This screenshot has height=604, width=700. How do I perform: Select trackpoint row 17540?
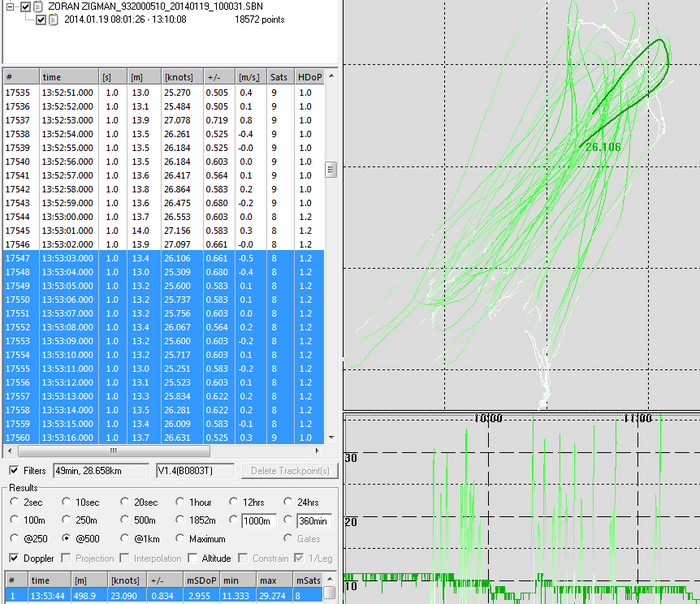point(163,162)
